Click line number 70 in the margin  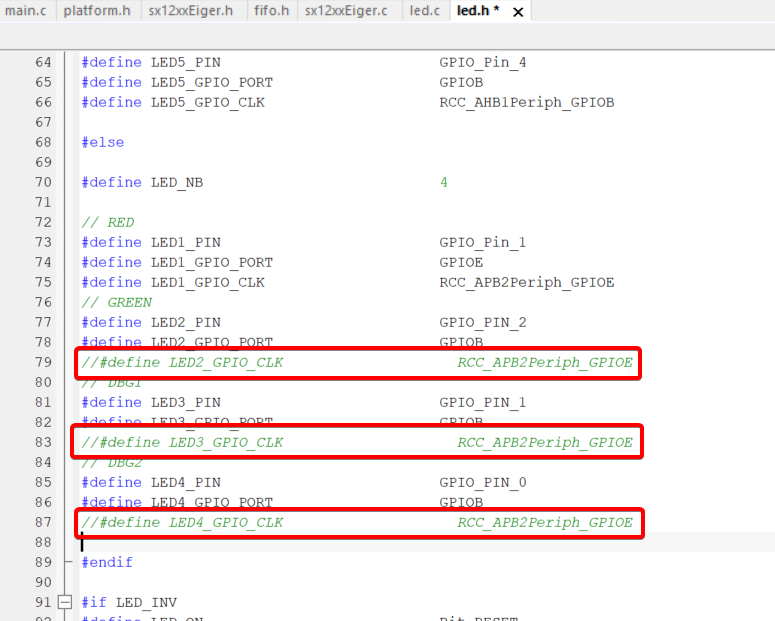tap(42, 182)
